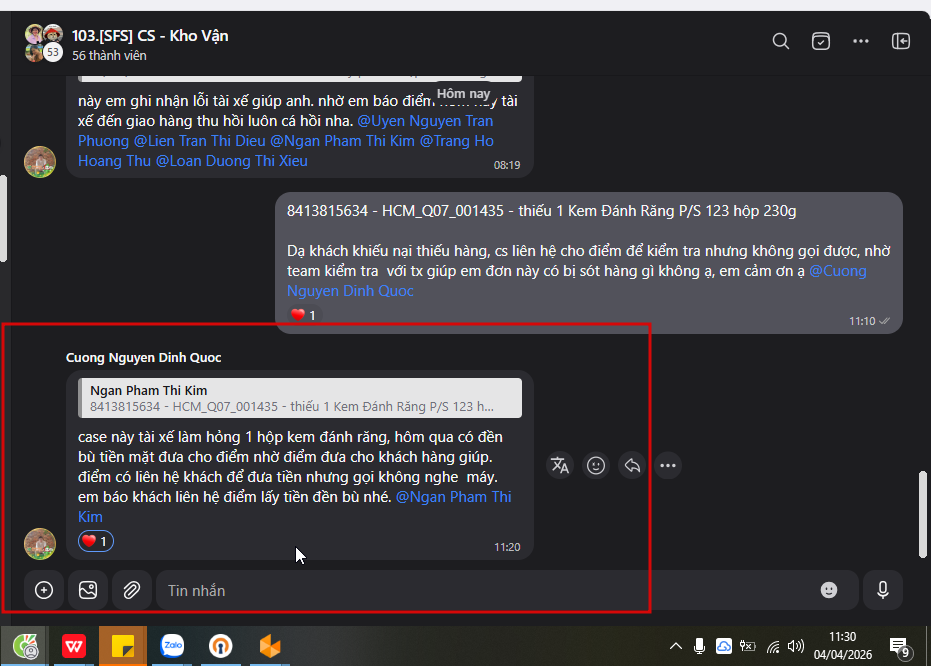Viewport: 931px width, 666px height.
Task: Open the volume speaker tray icon
Action: pyautogui.click(x=796, y=646)
